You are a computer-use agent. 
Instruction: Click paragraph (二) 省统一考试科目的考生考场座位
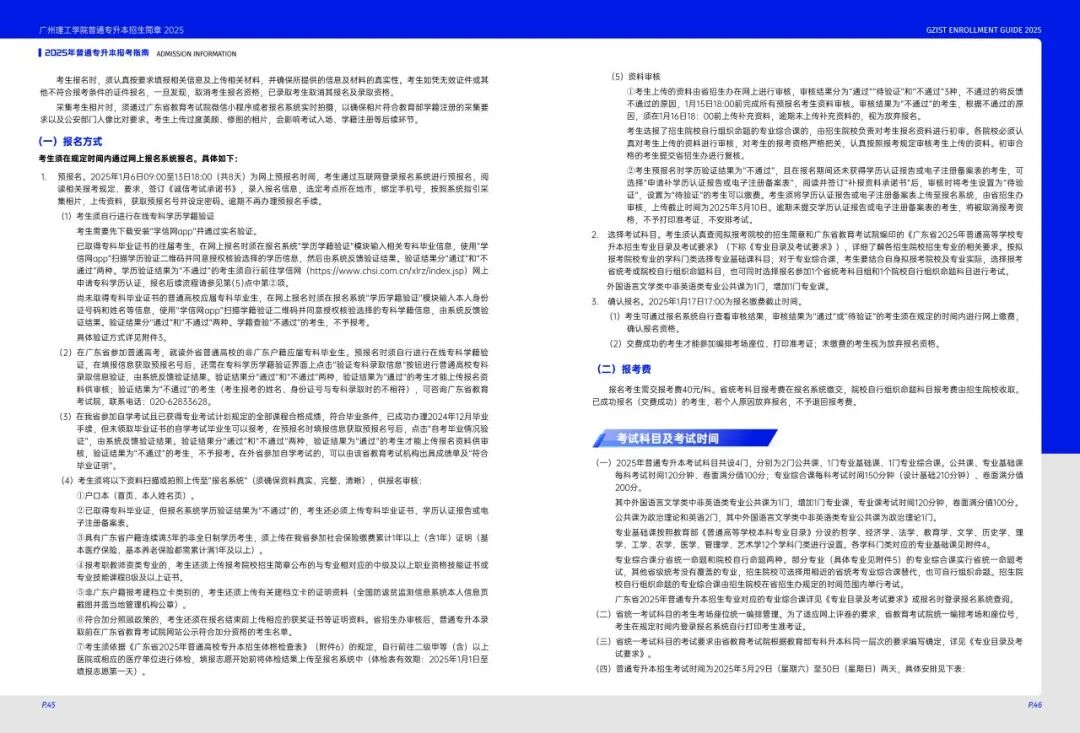point(810,620)
